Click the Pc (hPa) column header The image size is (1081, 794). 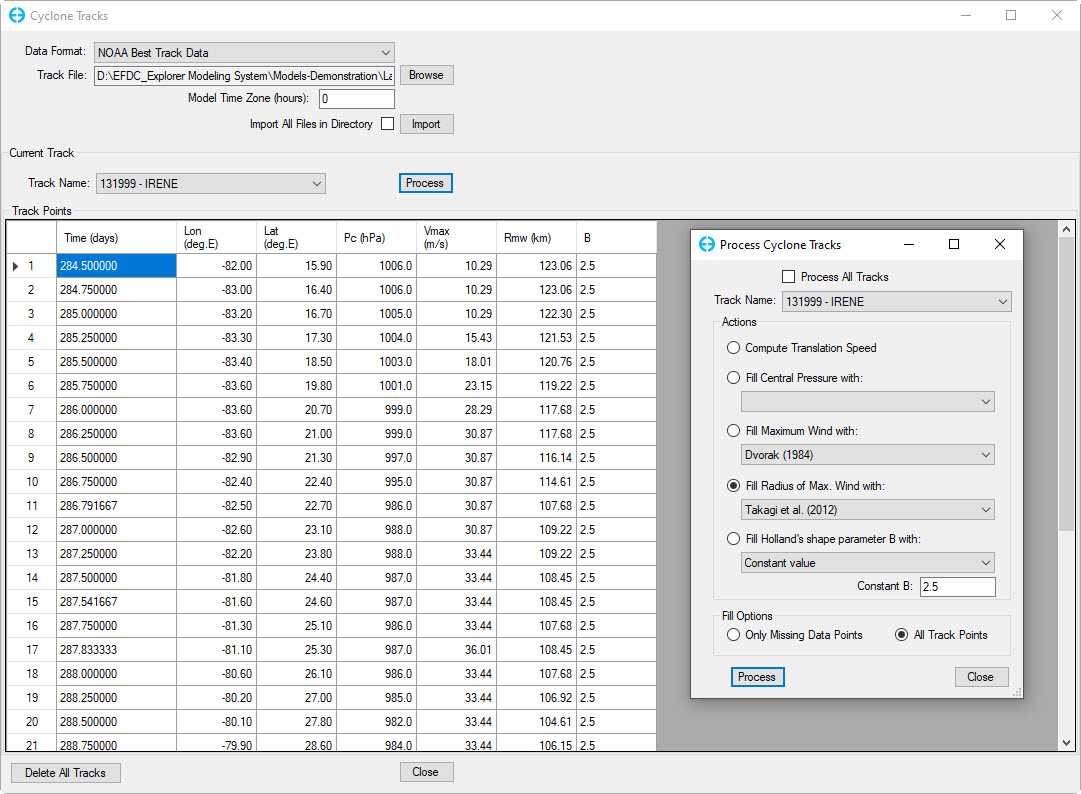(x=376, y=238)
